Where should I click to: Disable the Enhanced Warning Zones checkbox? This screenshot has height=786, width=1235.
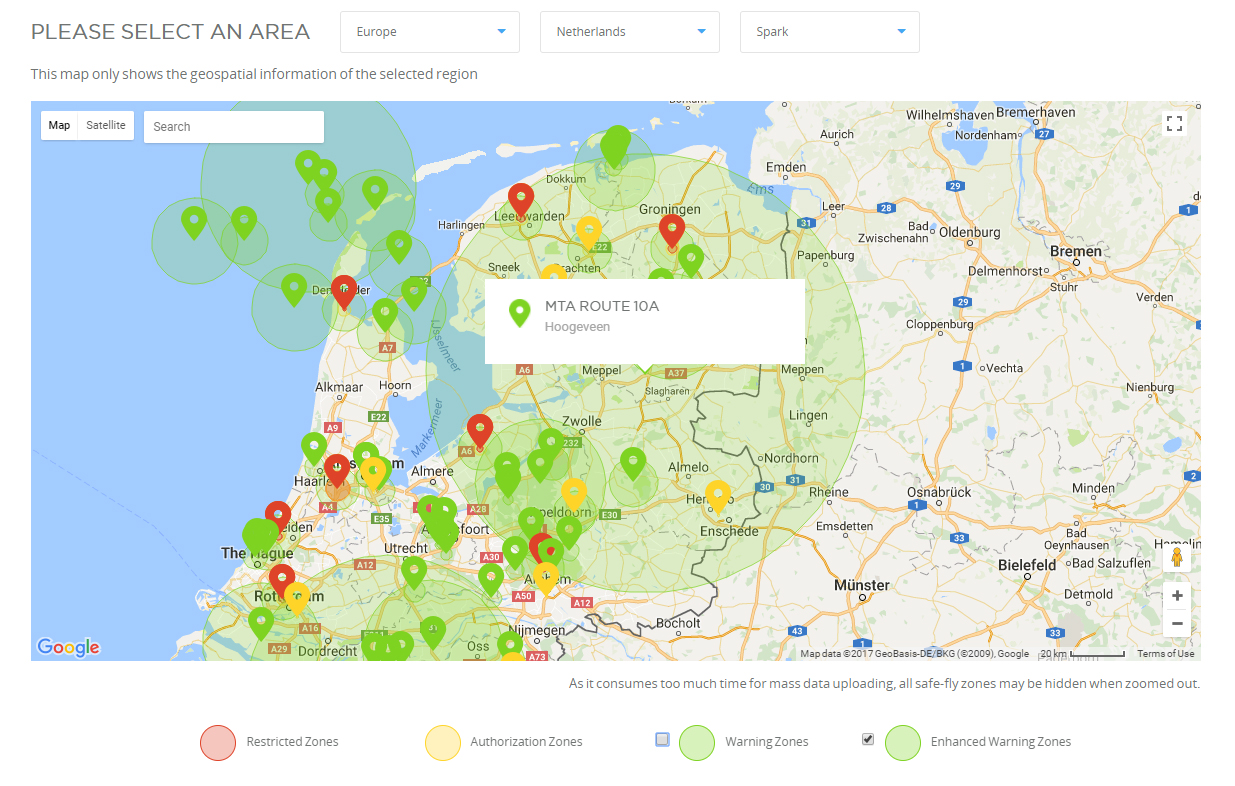click(867, 738)
